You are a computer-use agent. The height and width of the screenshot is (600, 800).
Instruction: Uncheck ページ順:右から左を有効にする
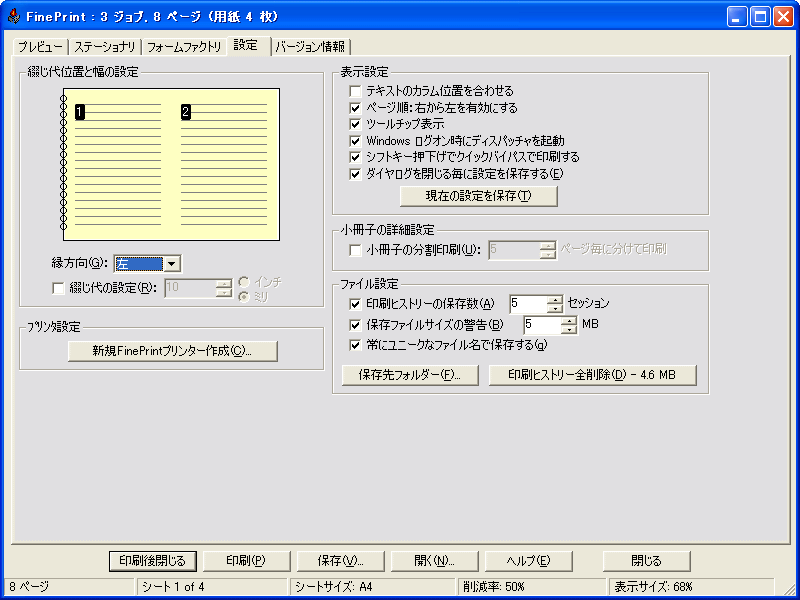[355, 108]
